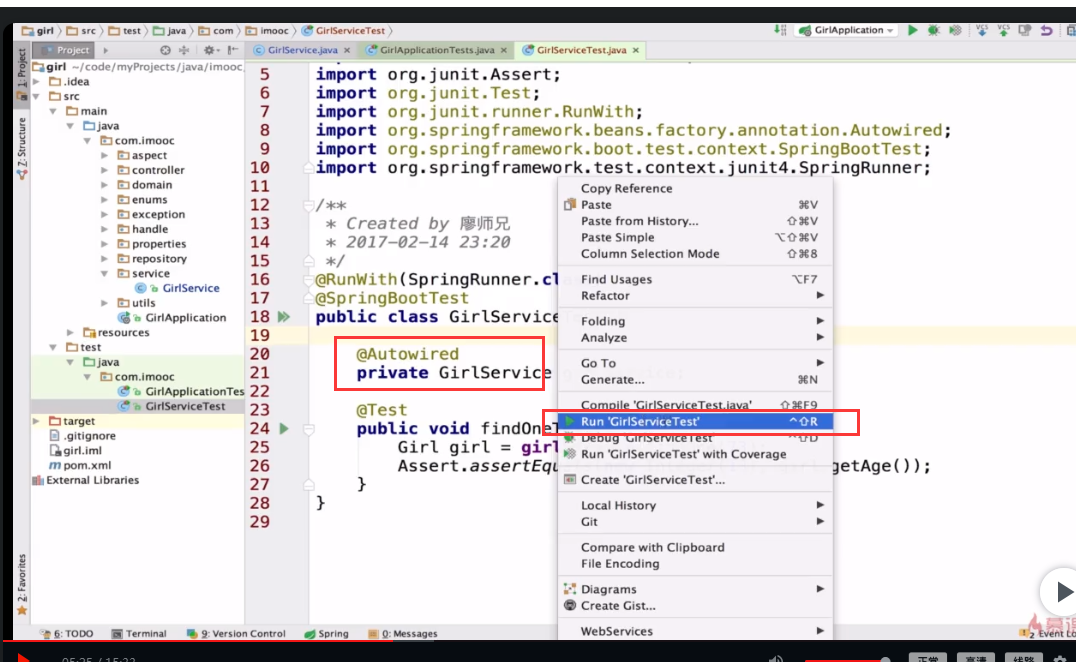Screen dimensions: 1076x662
Task: Choose Find Usages in context menu
Action: click(695, 279)
